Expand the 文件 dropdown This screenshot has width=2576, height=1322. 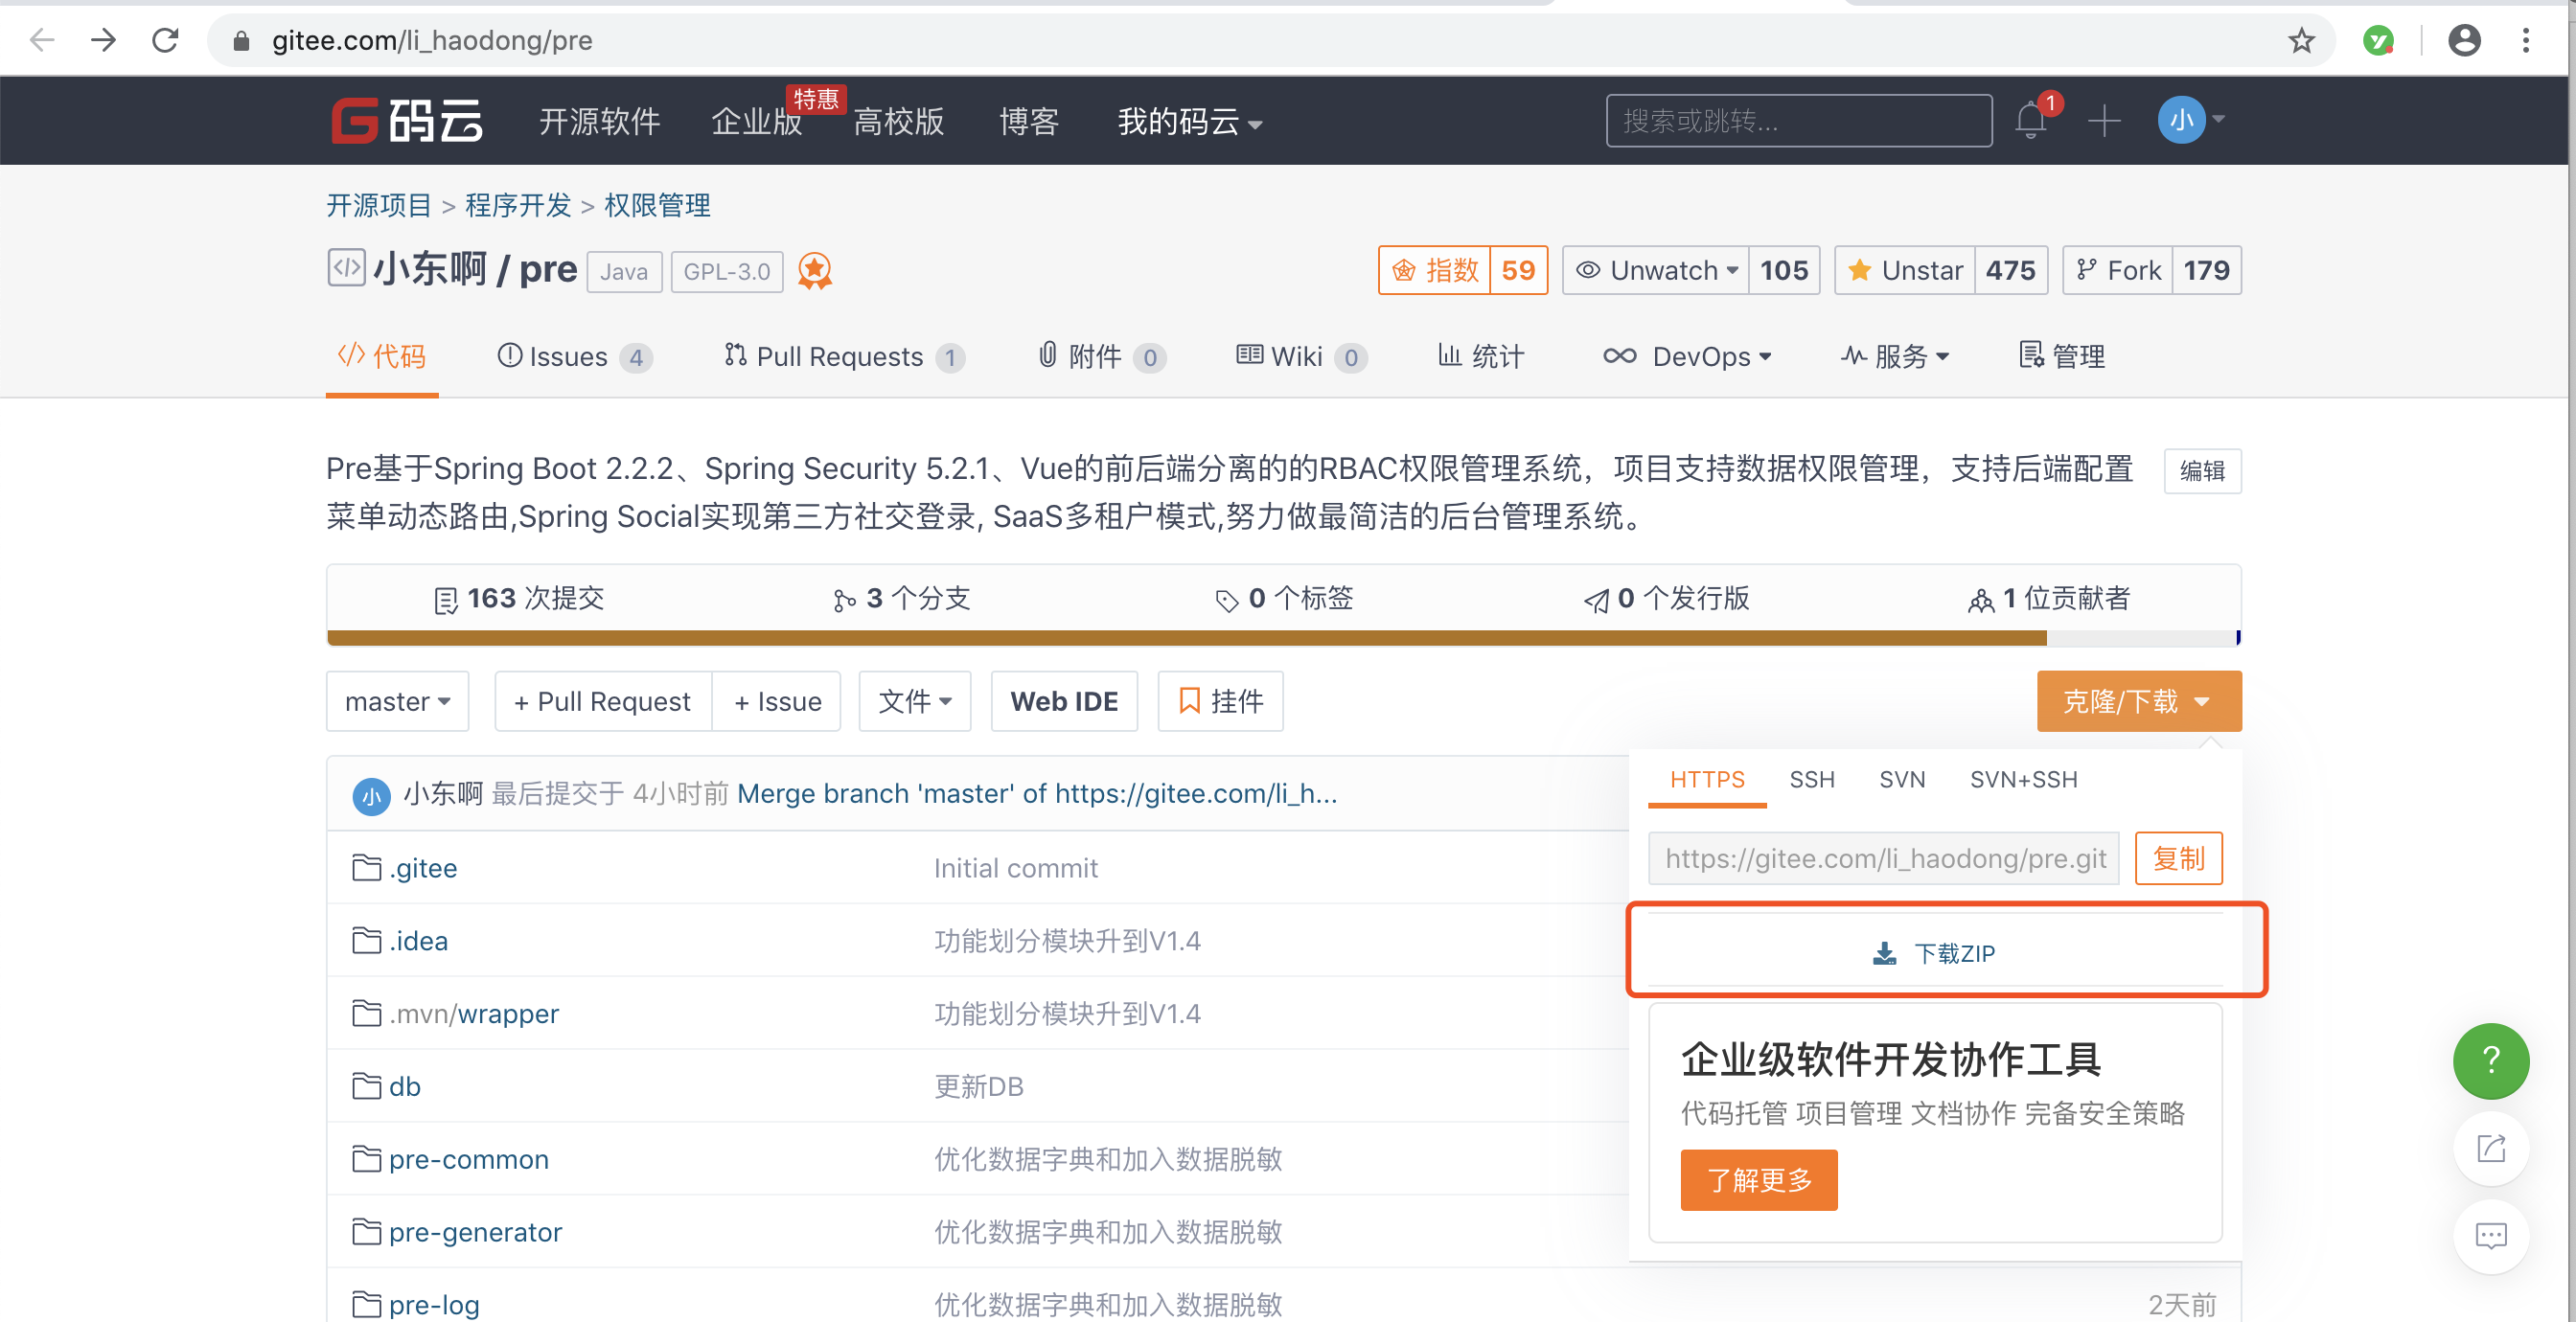(x=914, y=701)
